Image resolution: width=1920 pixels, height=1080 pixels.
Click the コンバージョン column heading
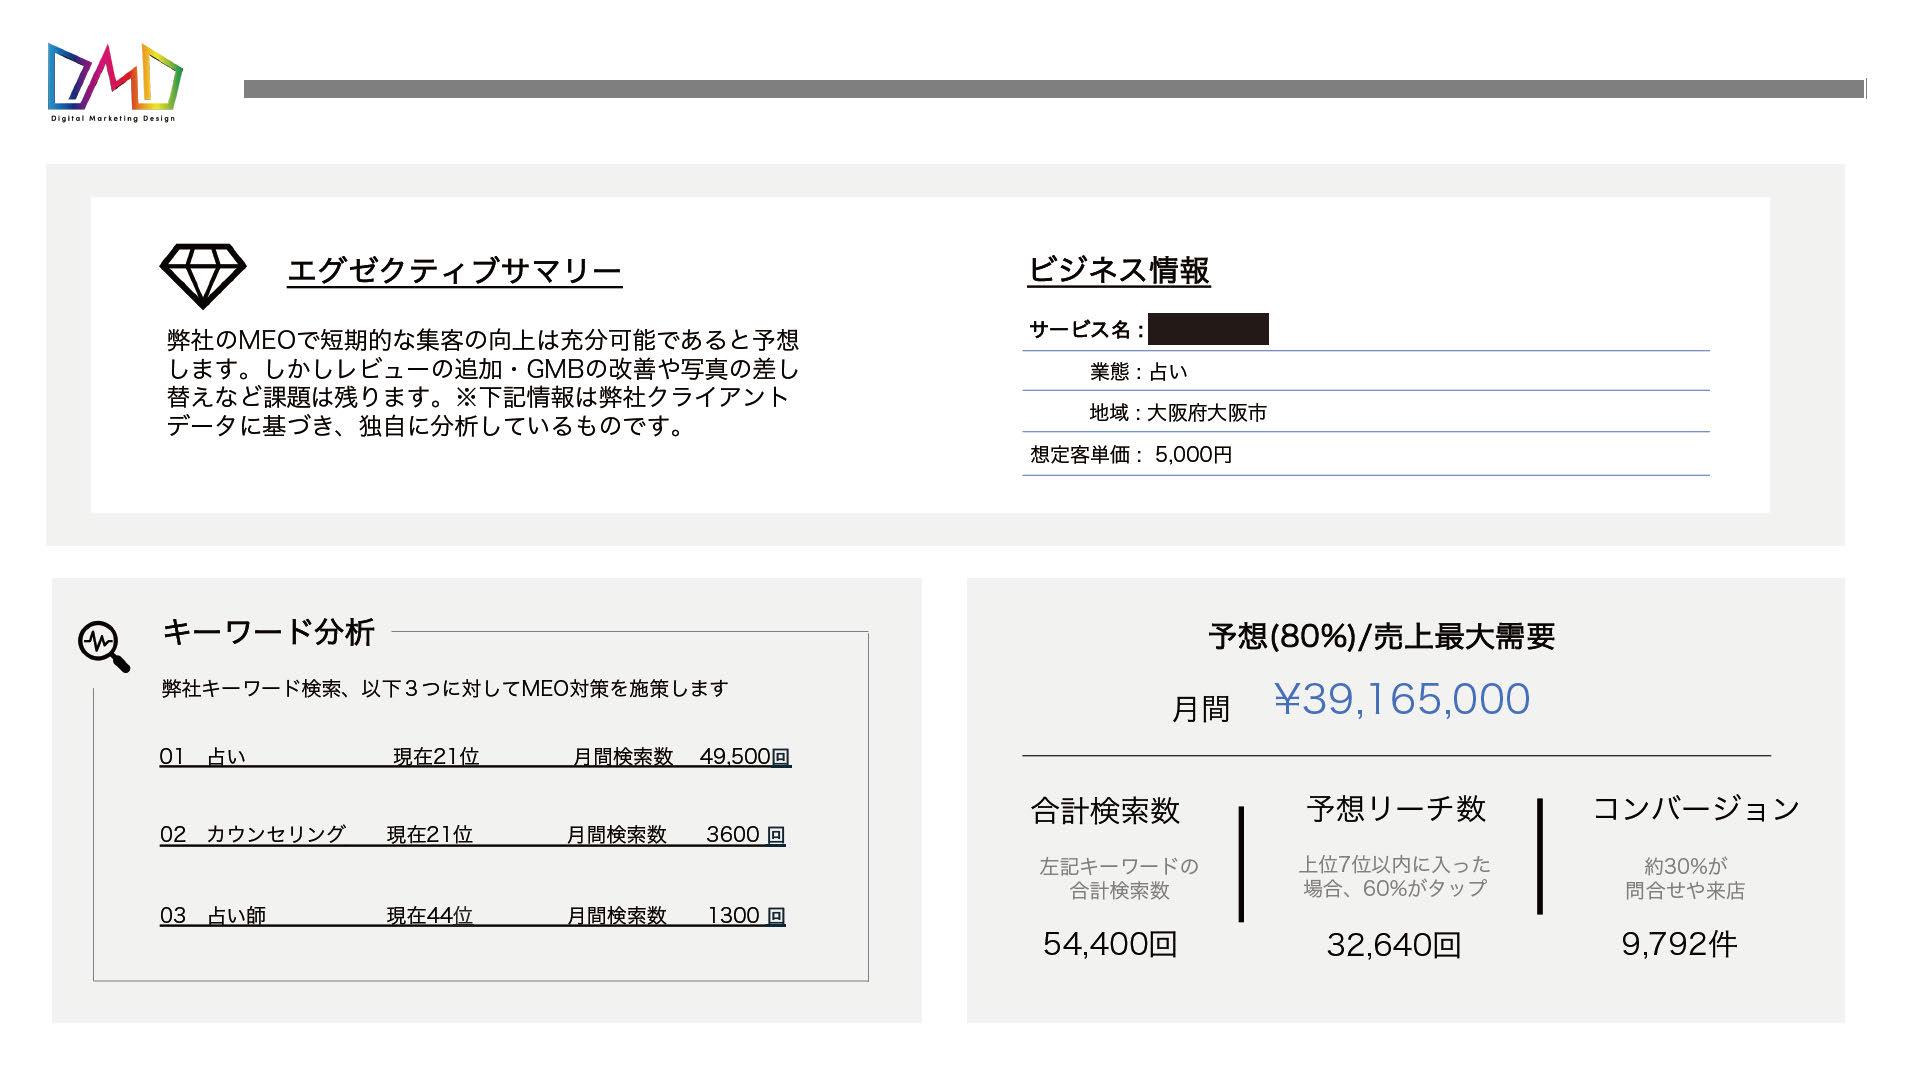point(1695,808)
